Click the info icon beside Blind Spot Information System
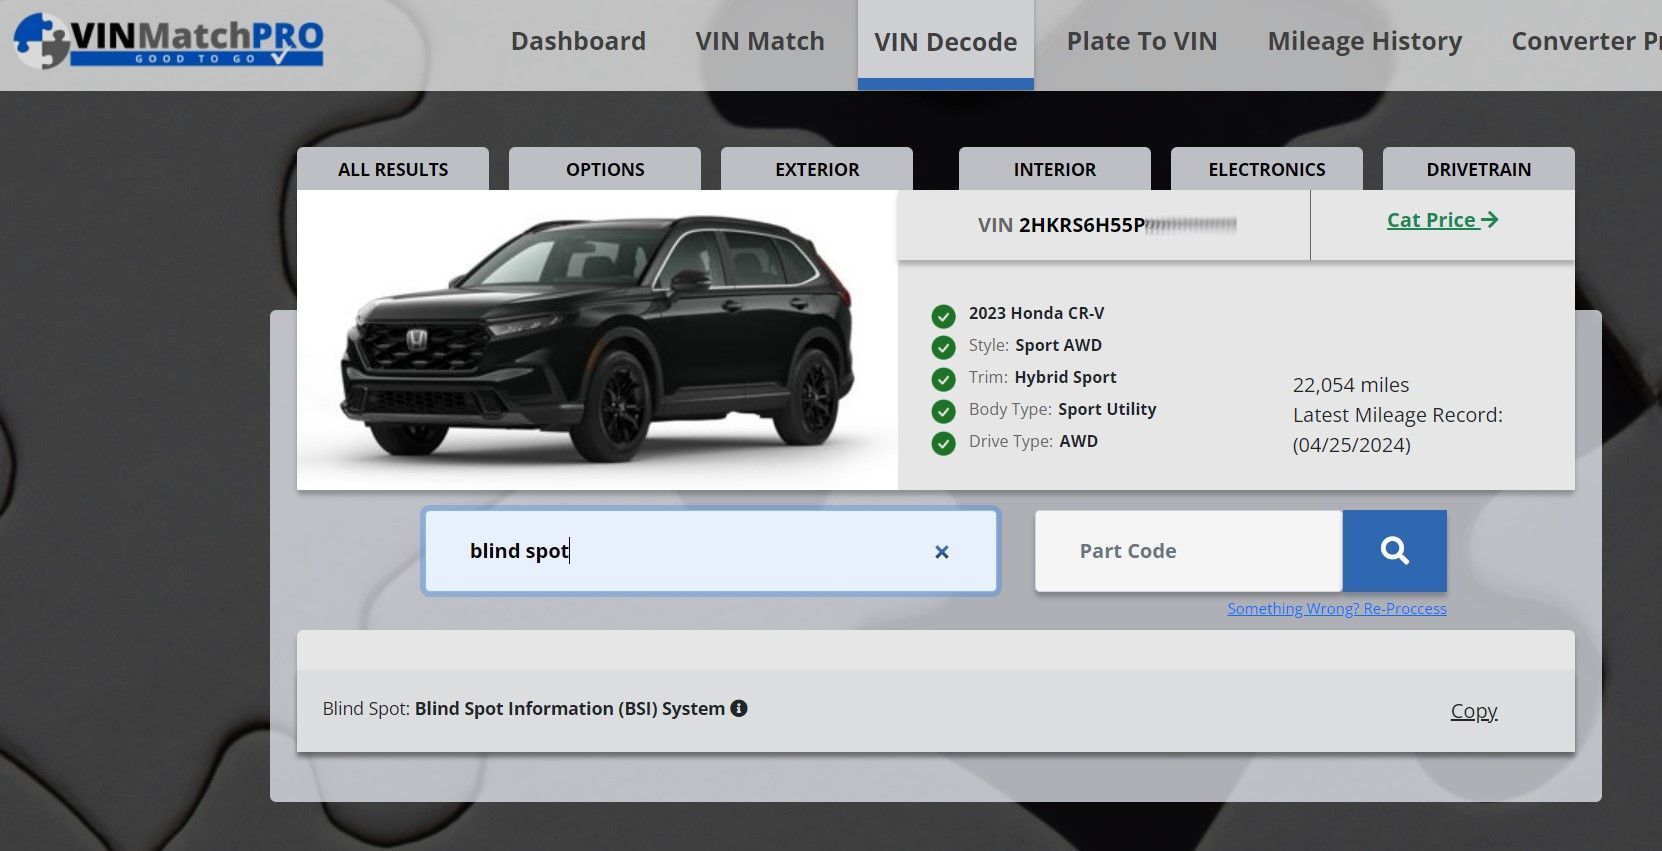Viewport: 1662px width, 851px height. (x=739, y=708)
